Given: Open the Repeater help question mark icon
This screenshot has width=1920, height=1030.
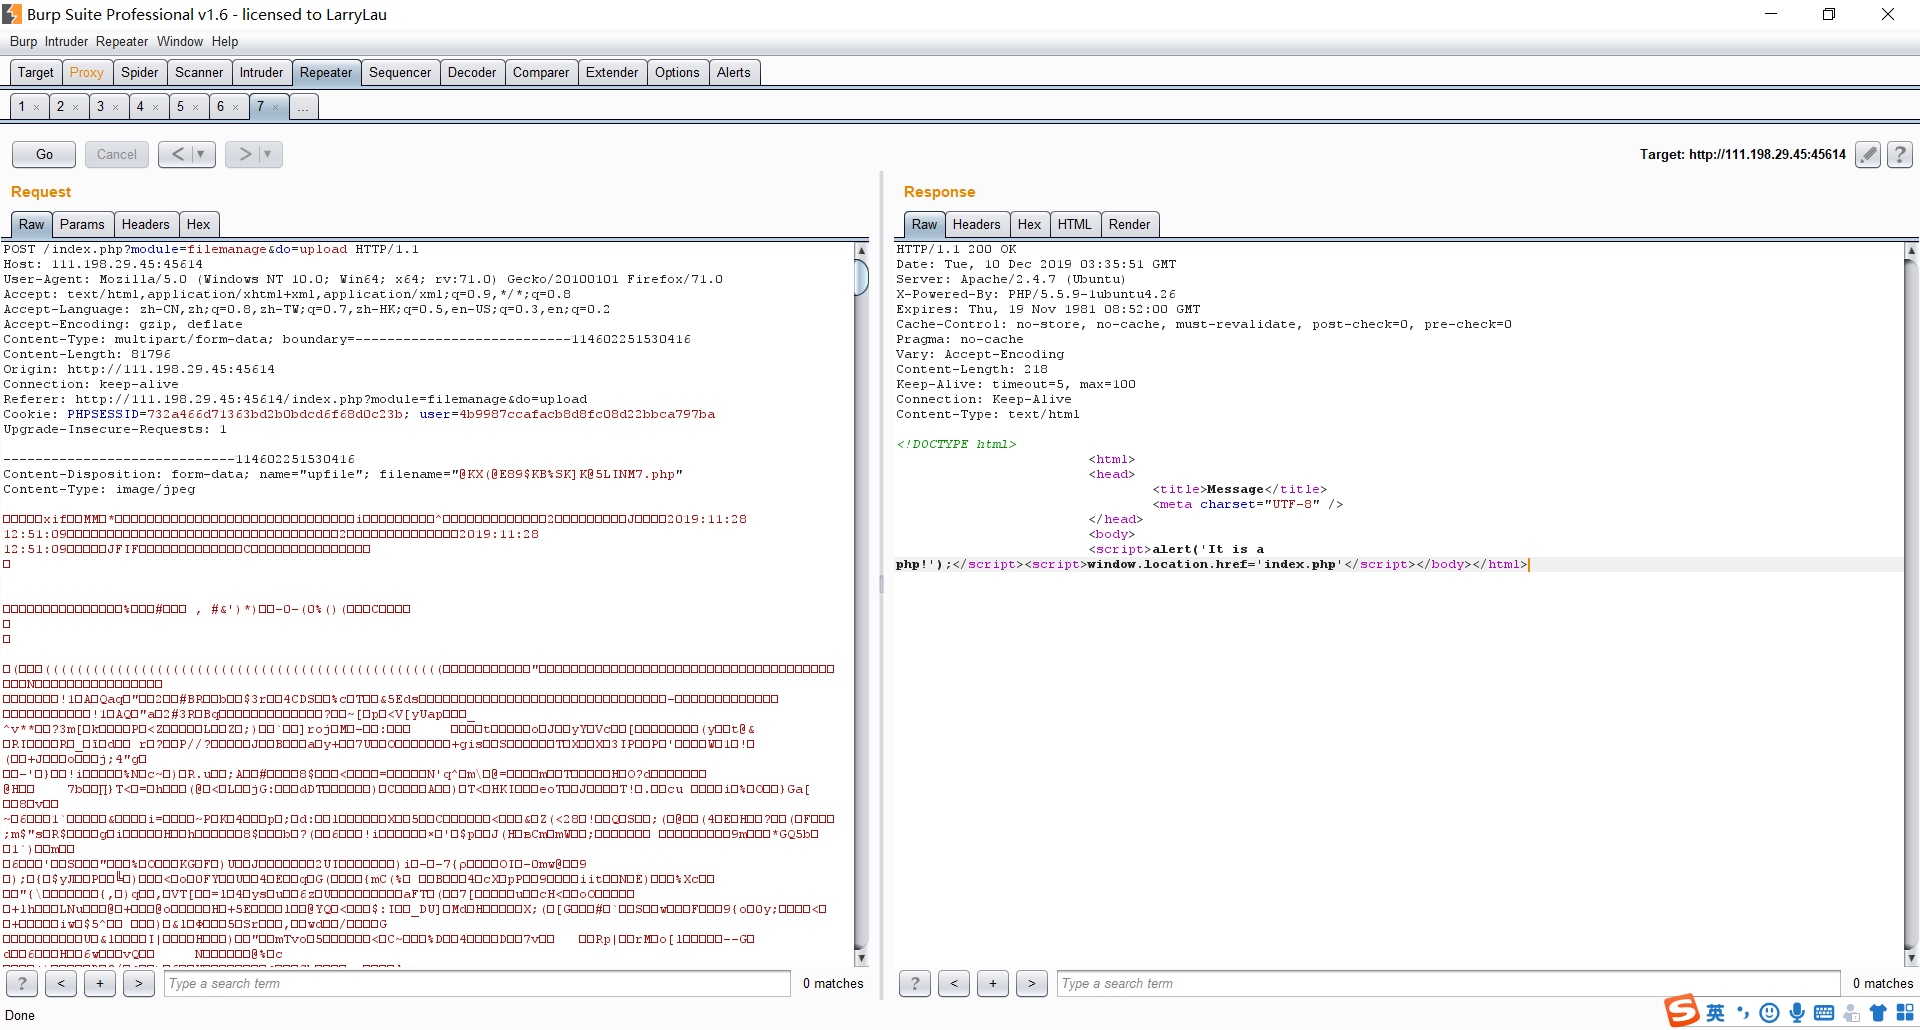Looking at the screenshot, I should pyautogui.click(x=1900, y=154).
